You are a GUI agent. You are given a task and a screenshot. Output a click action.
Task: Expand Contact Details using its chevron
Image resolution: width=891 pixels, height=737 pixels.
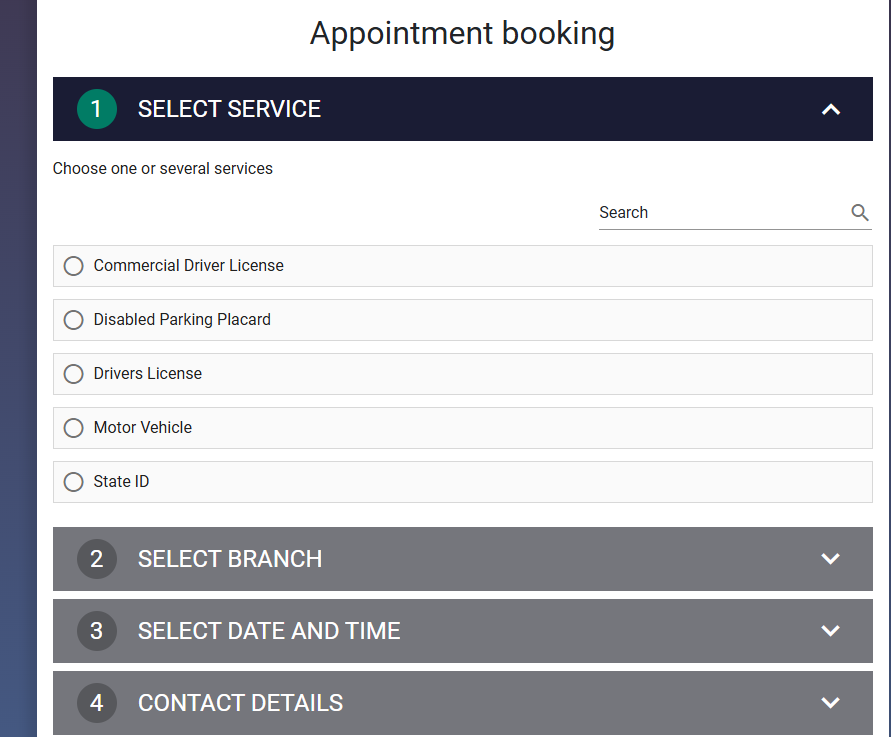coord(831,703)
